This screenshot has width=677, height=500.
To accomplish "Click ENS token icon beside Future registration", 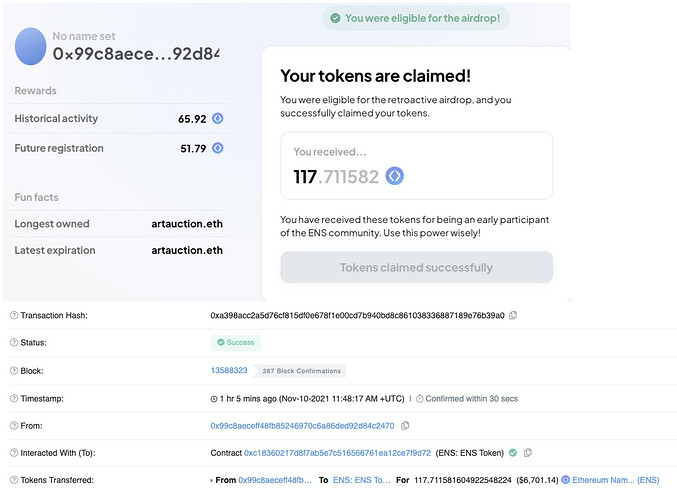I will 218,148.
